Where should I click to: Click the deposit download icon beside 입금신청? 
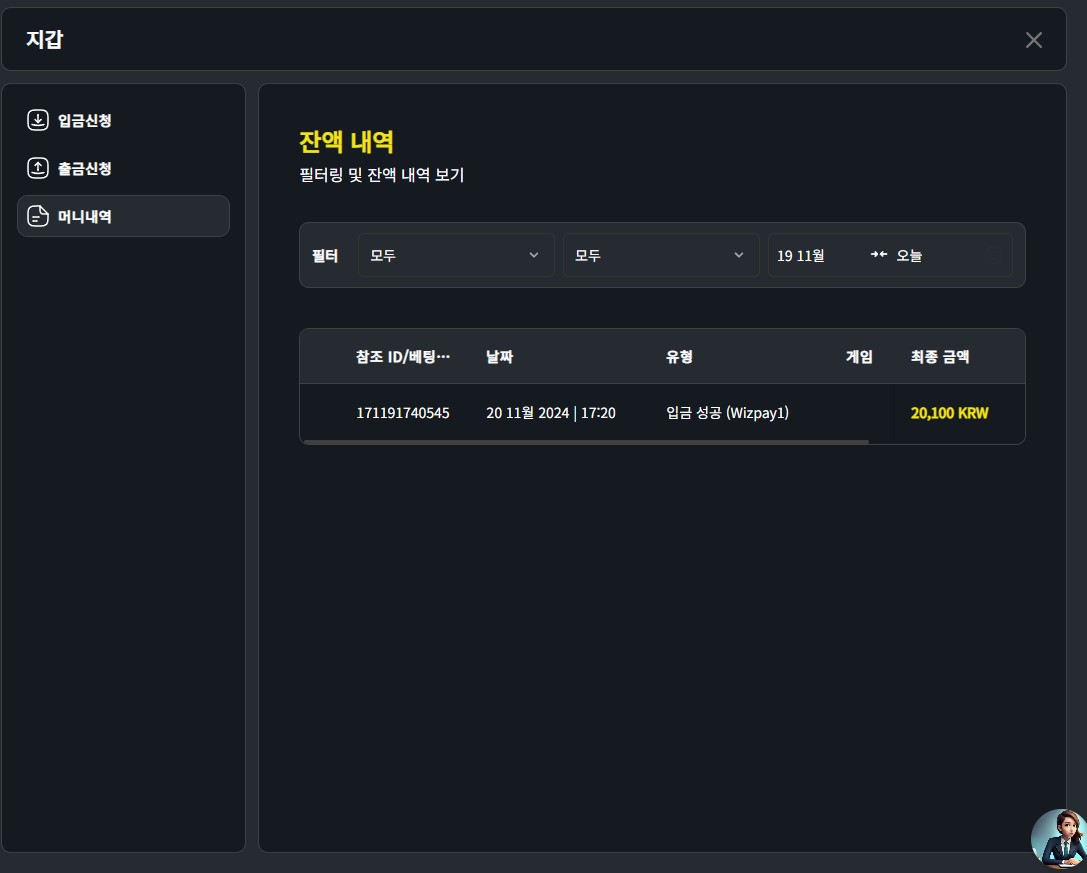pos(37,120)
